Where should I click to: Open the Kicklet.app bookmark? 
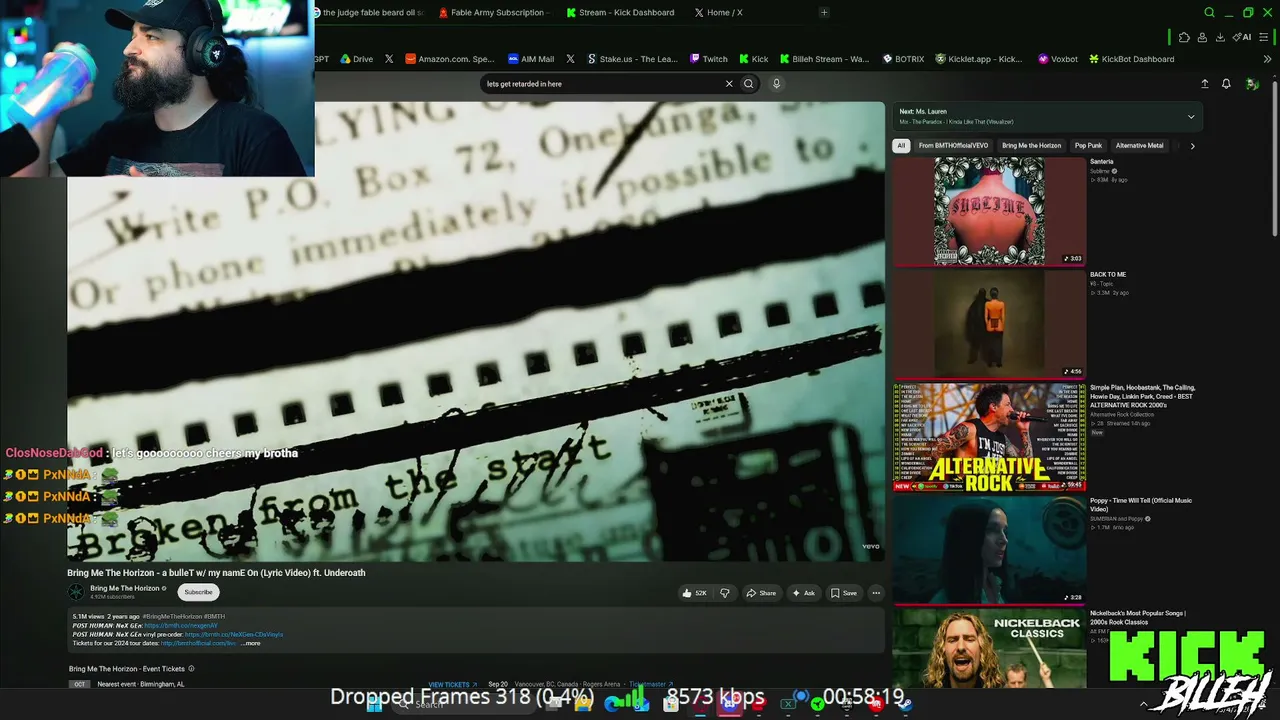(x=979, y=59)
